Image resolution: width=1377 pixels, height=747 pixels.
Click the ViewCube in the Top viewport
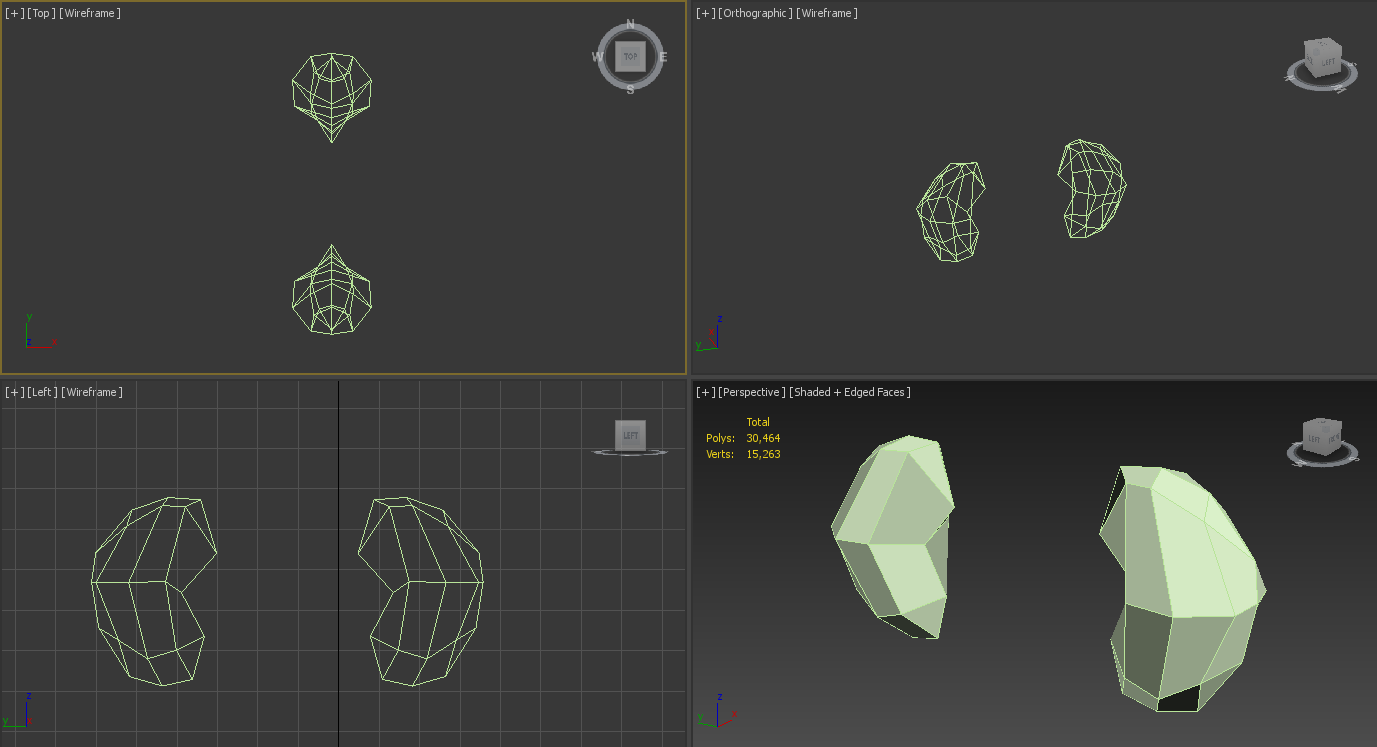click(x=630, y=56)
